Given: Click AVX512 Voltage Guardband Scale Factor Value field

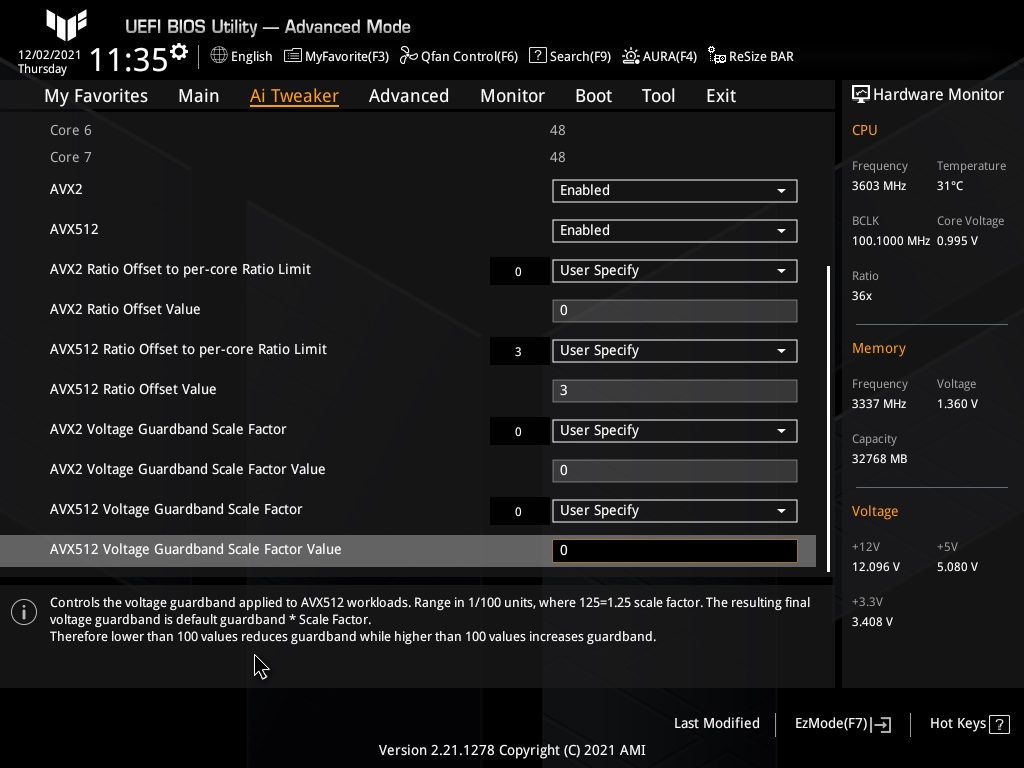Looking at the screenshot, I should pyautogui.click(x=675, y=551).
